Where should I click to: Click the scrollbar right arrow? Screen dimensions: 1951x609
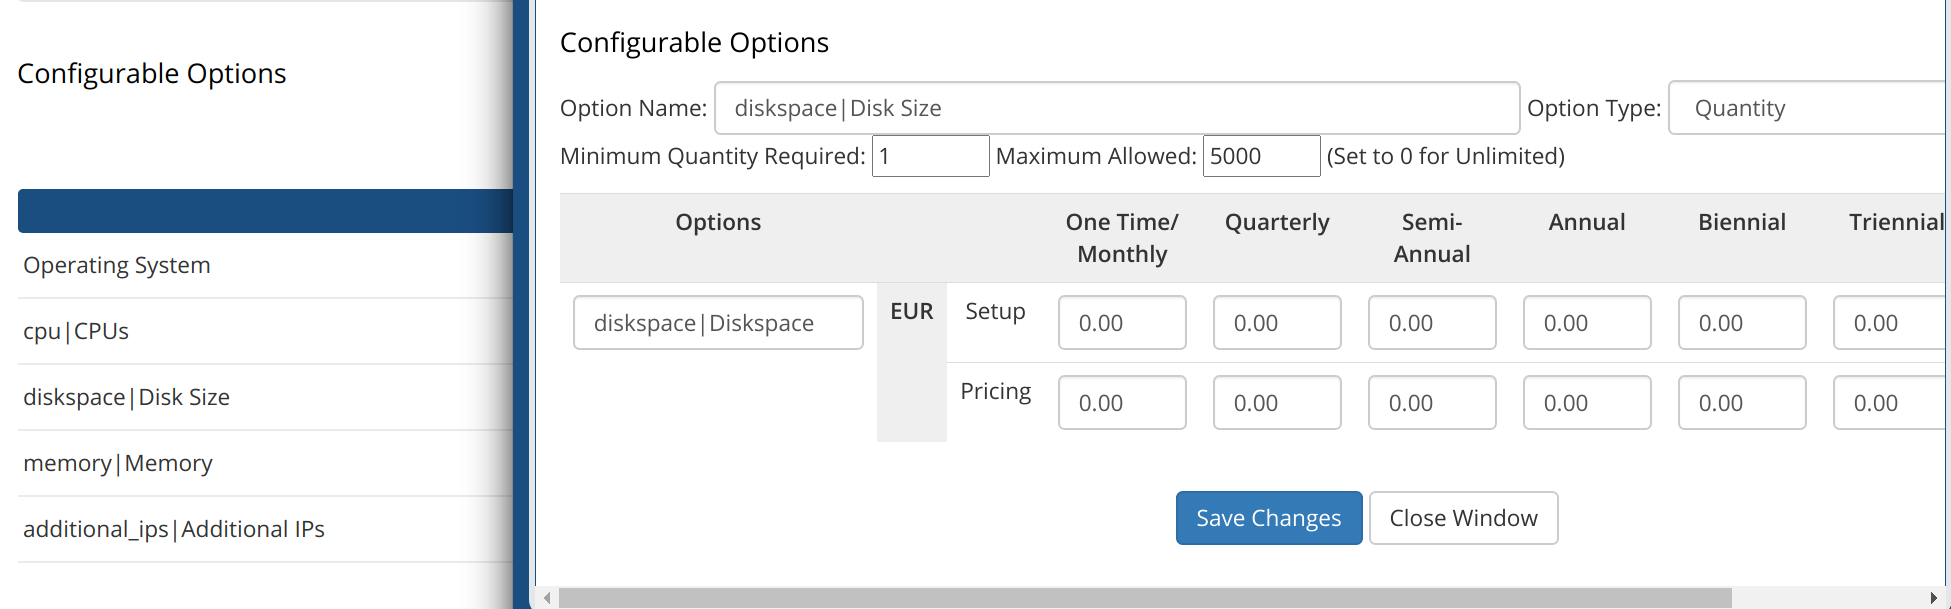click(1933, 598)
